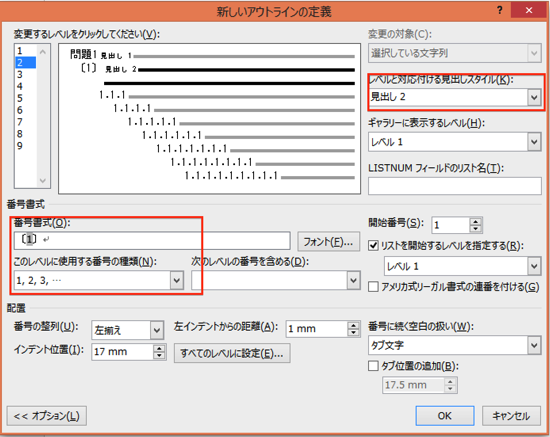The height and width of the screenshot is (437, 550).
Task: Open the 変更の対象 dropdown
Action: point(455,53)
